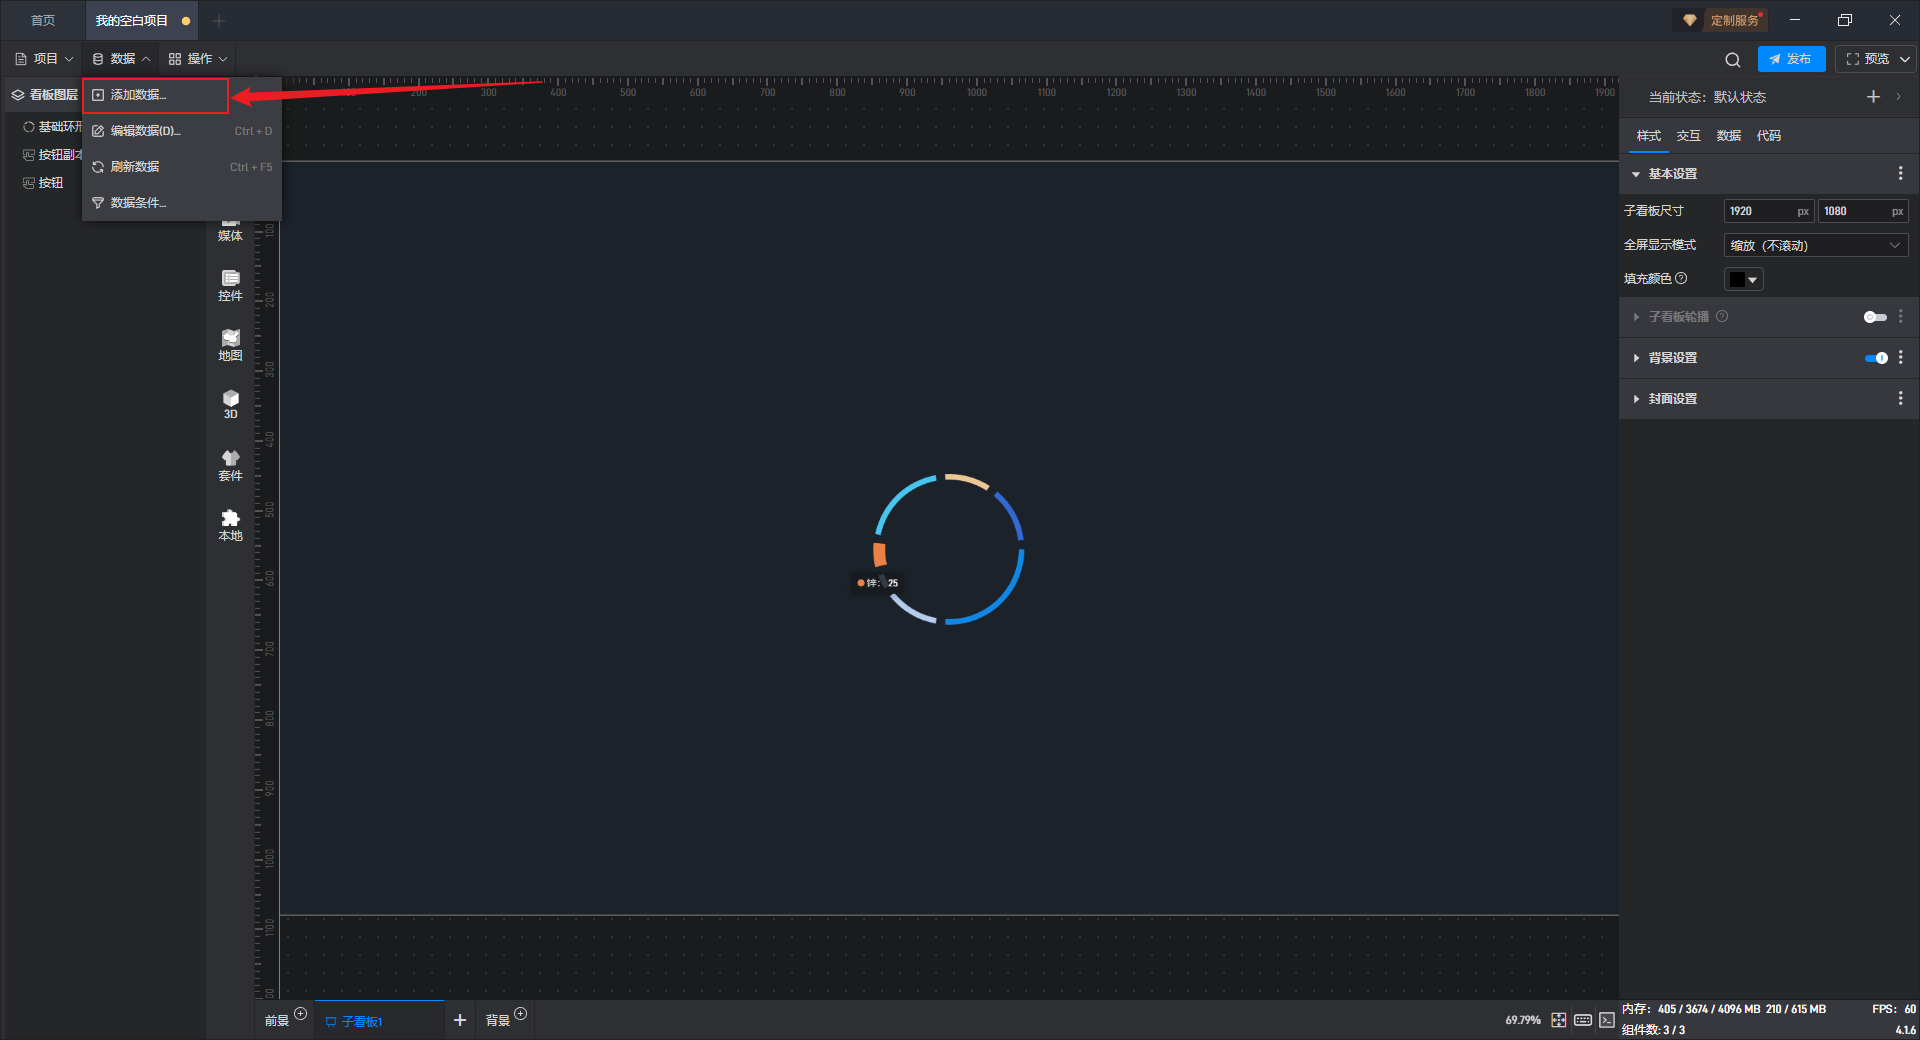Open the 控件 component category

[230, 286]
